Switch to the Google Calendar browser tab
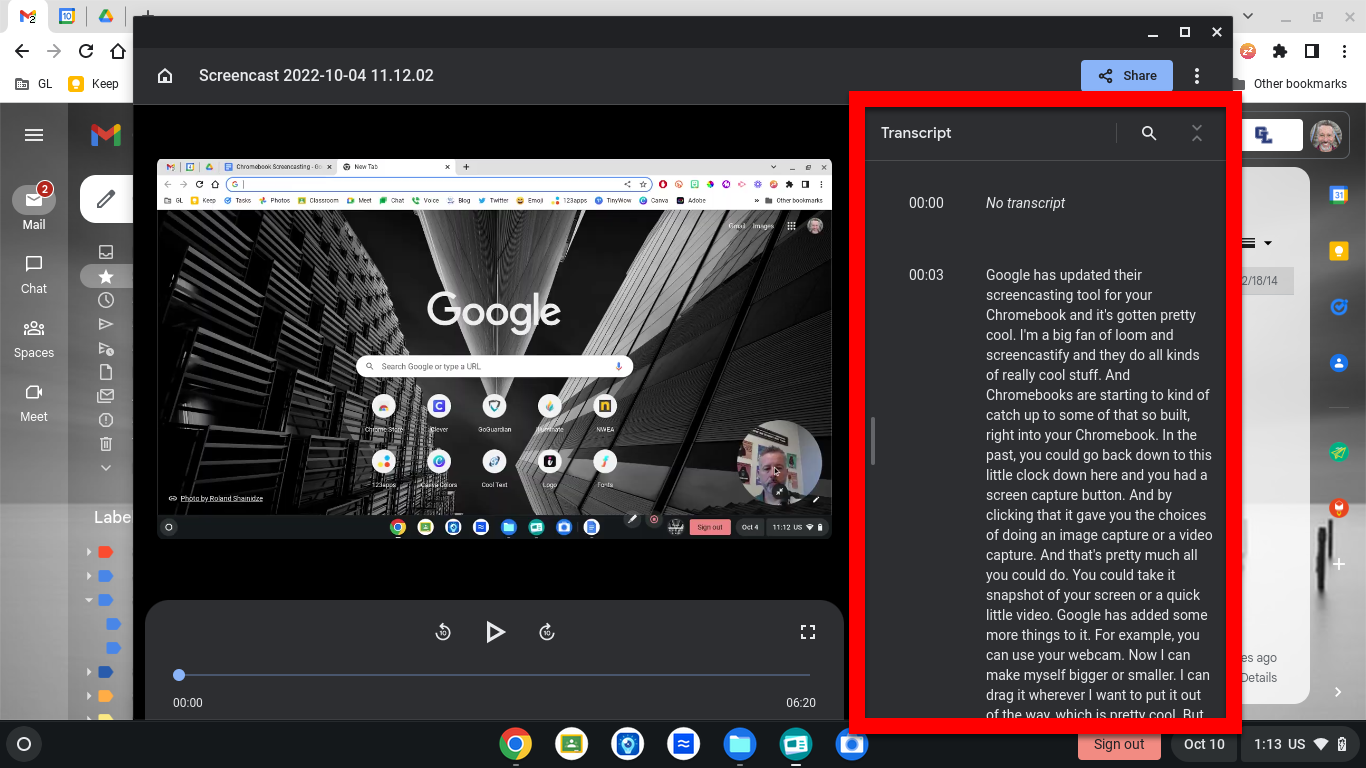The width and height of the screenshot is (1366, 768). point(67,17)
